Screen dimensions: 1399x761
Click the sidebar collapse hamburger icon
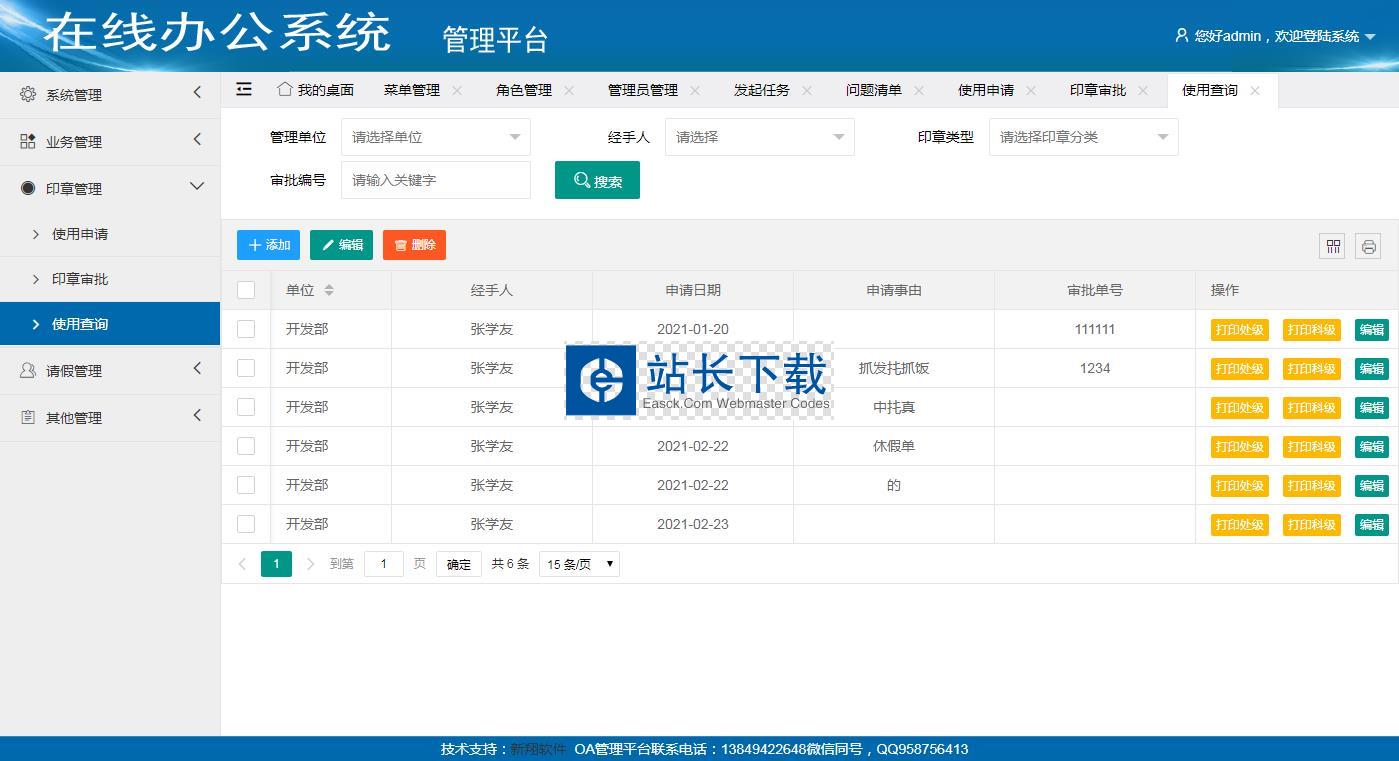244,89
